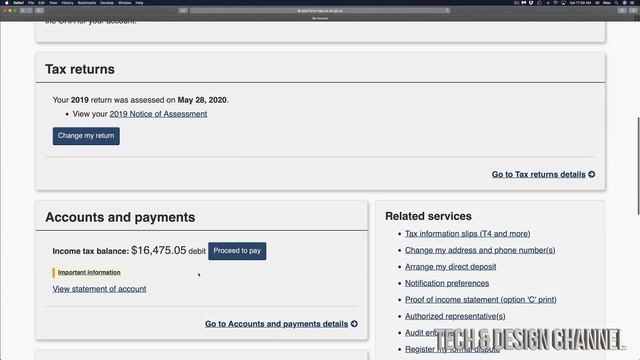Click the Change my return button
Screen dimensions: 640x360
(x=86, y=136)
